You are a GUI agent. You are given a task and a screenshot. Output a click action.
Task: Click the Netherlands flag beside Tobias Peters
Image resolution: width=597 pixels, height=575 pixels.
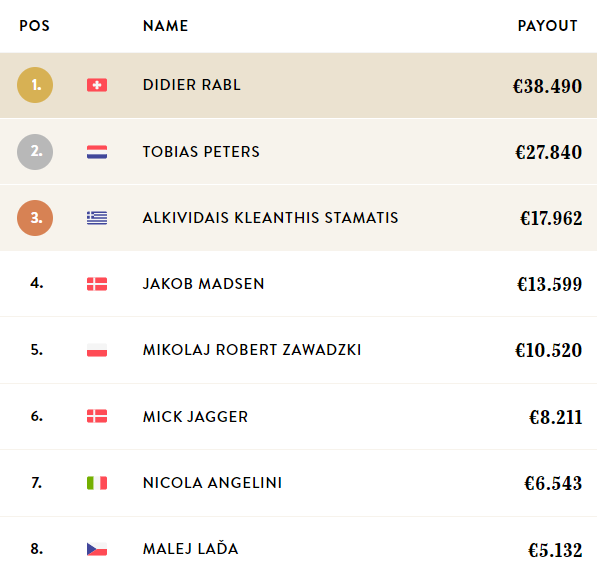pyautogui.click(x=97, y=152)
